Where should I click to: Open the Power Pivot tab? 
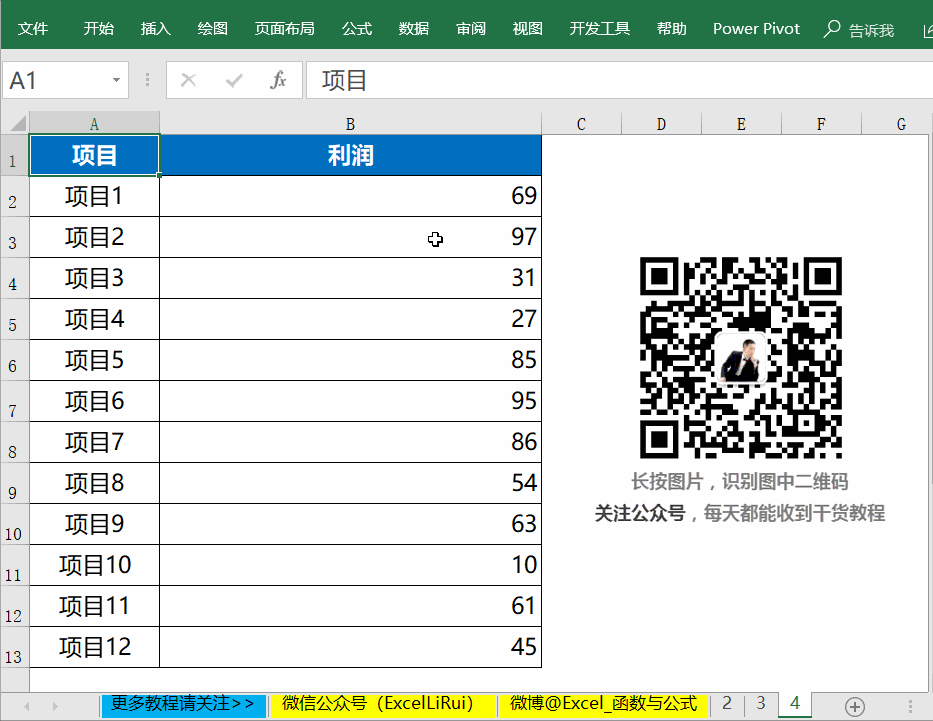point(756,29)
